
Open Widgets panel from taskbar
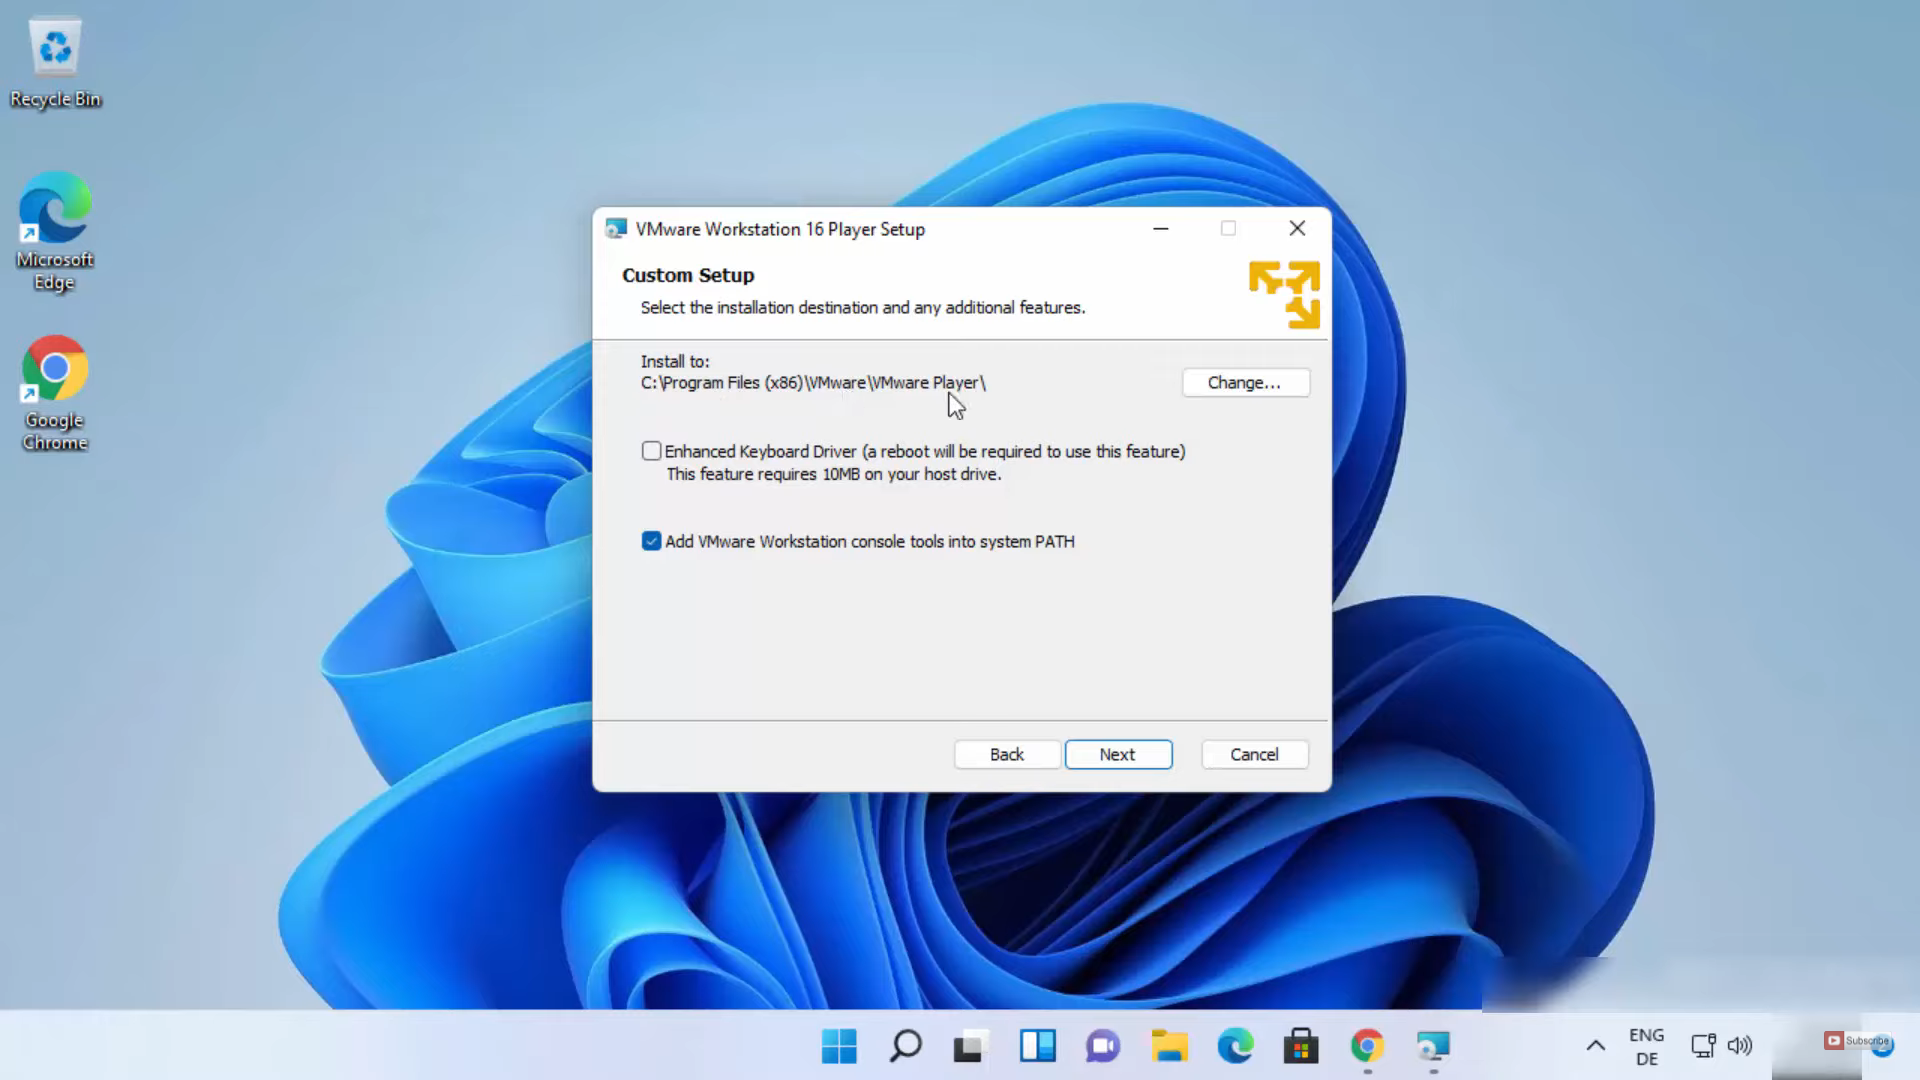coord(1037,1046)
